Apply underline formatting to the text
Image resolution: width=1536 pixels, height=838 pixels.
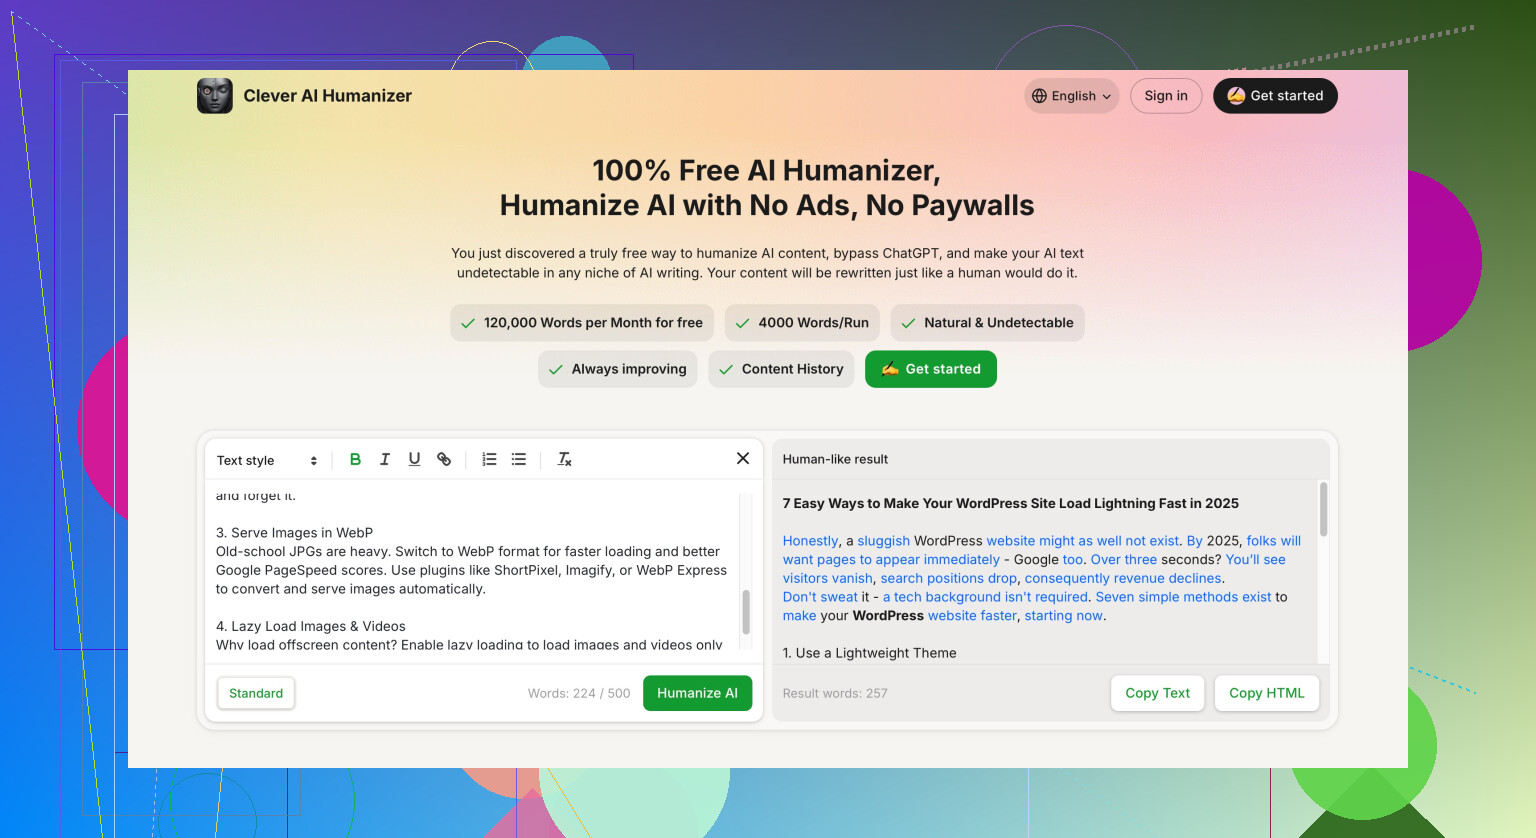[x=414, y=459]
